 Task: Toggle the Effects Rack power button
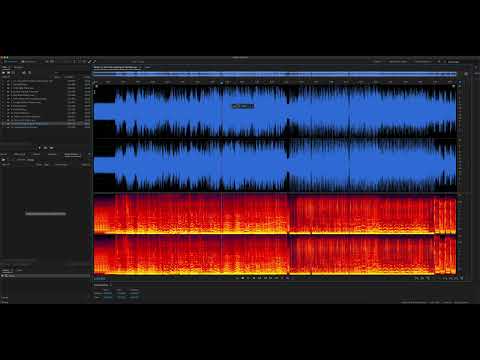[x=3, y=160]
